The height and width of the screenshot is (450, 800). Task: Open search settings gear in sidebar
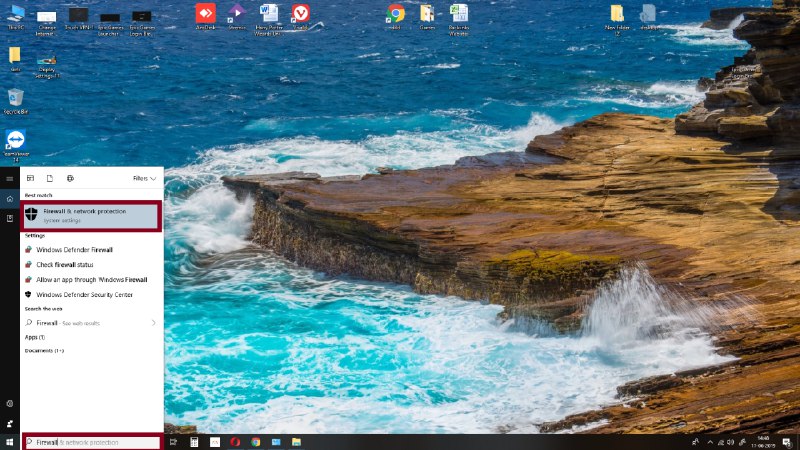(9, 403)
